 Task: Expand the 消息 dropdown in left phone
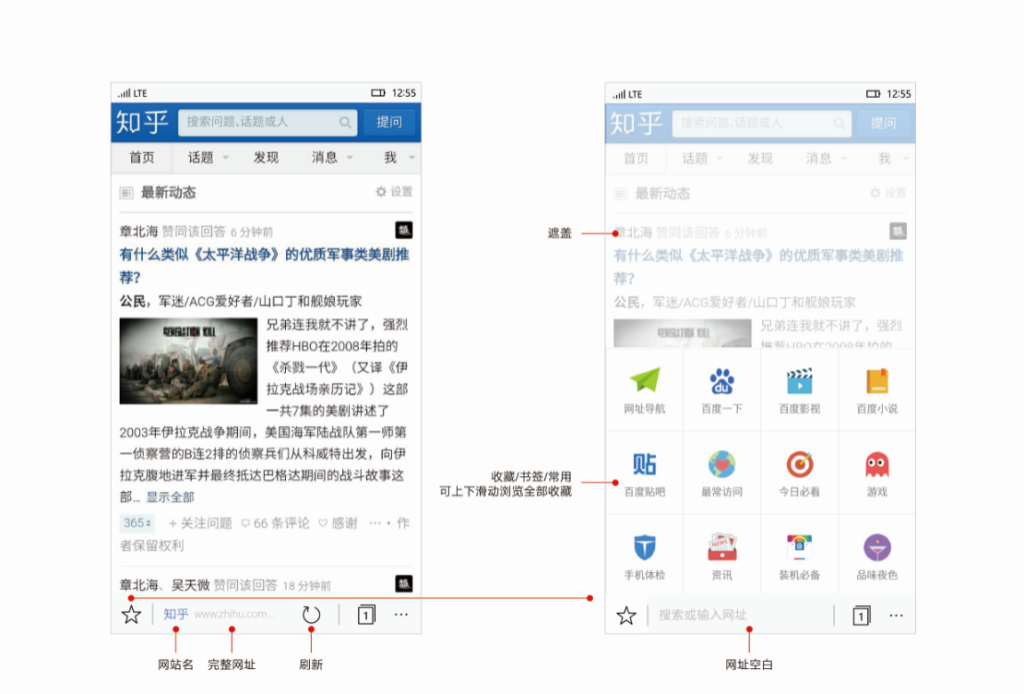click(332, 158)
